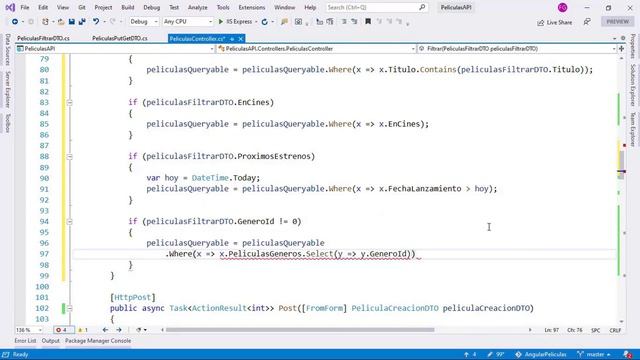The height and width of the screenshot is (360, 640).
Task: Start debugging with the green IIS Express play icon
Action: click(220, 22)
